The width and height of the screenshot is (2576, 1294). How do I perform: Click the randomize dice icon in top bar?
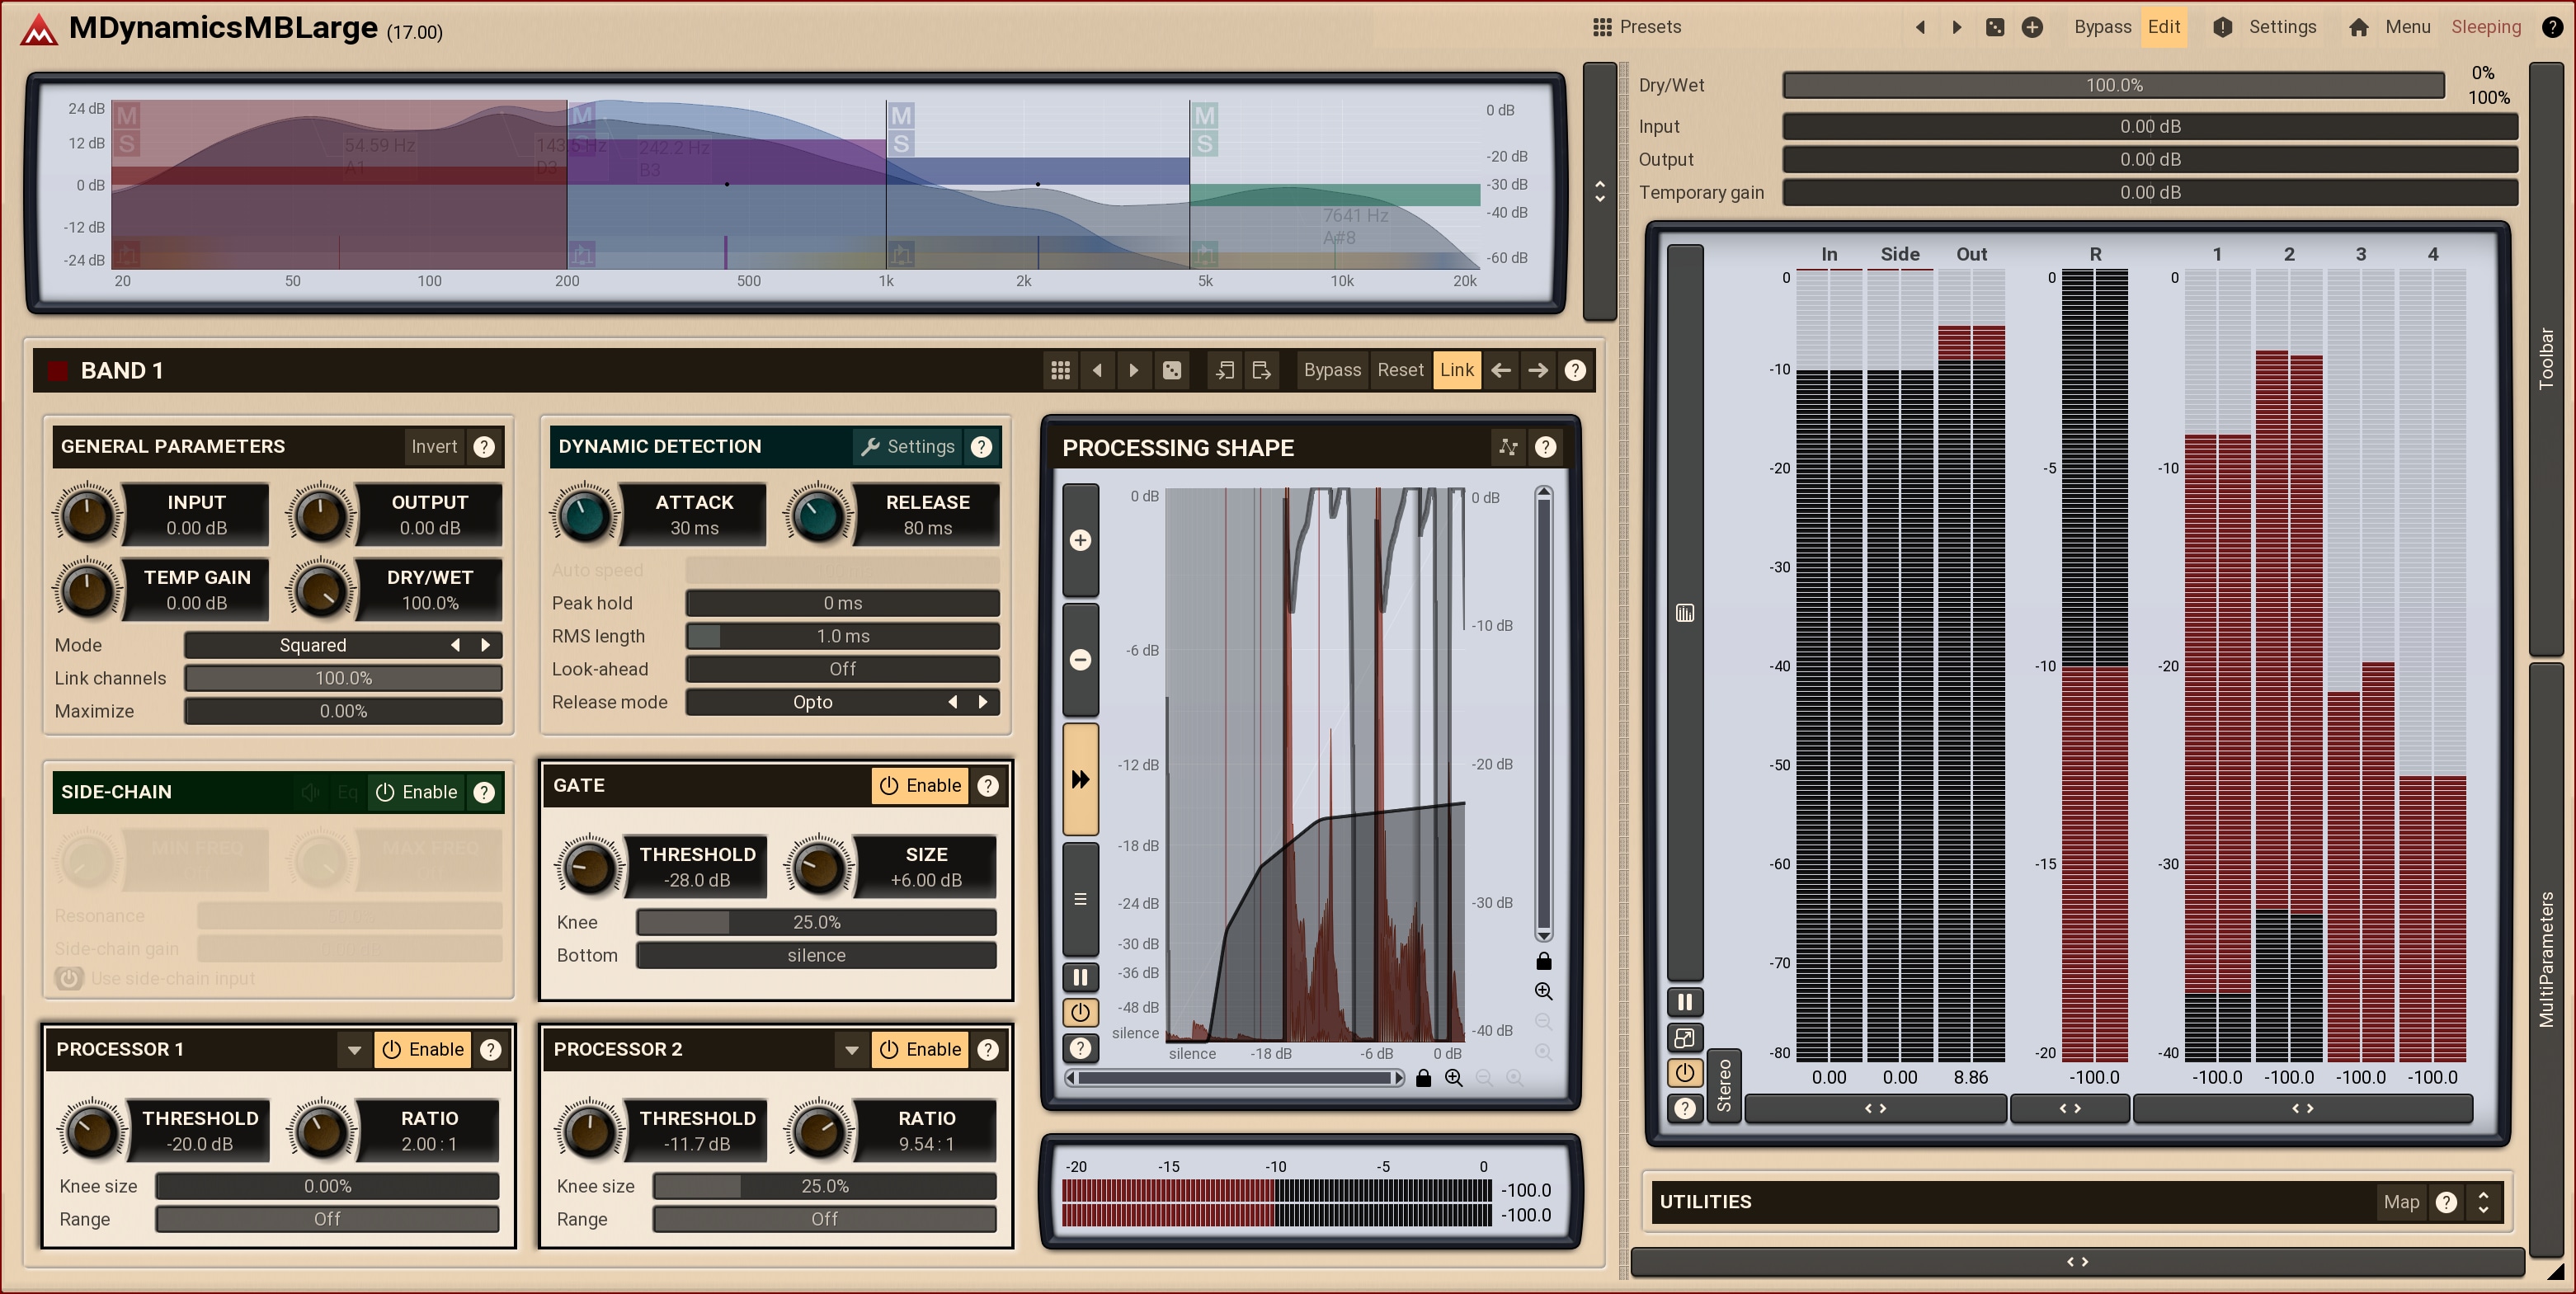click(x=1994, y=27)
